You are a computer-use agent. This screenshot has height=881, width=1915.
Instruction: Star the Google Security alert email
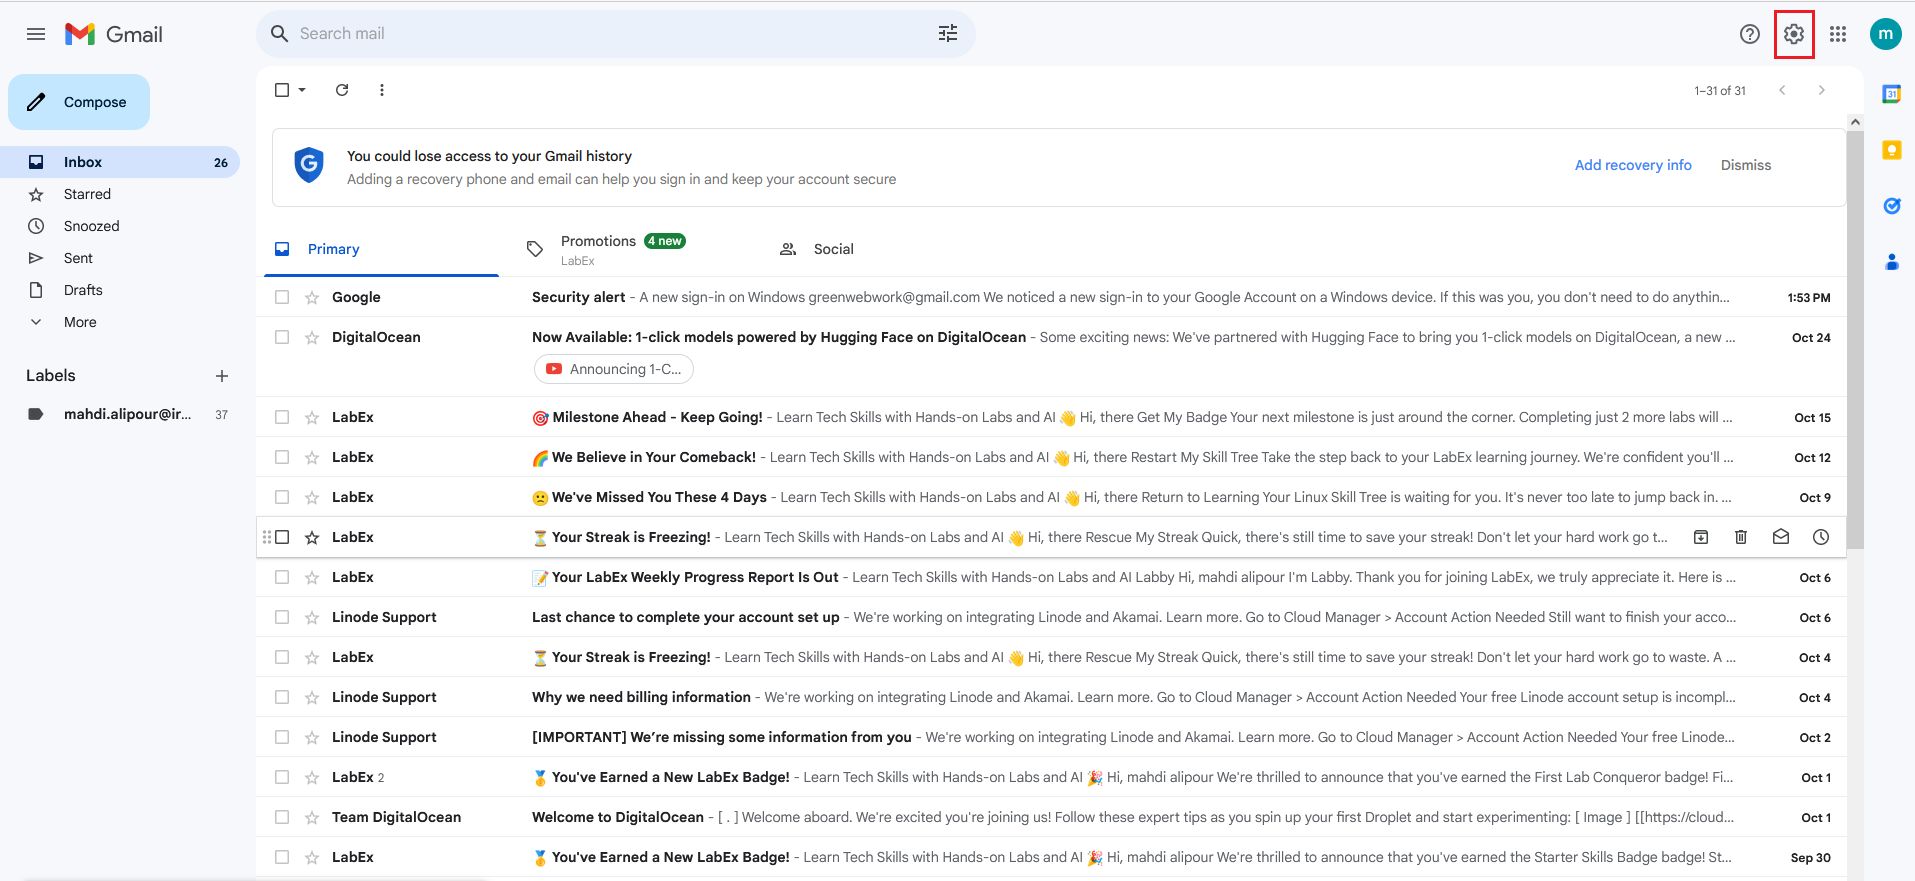312,298
